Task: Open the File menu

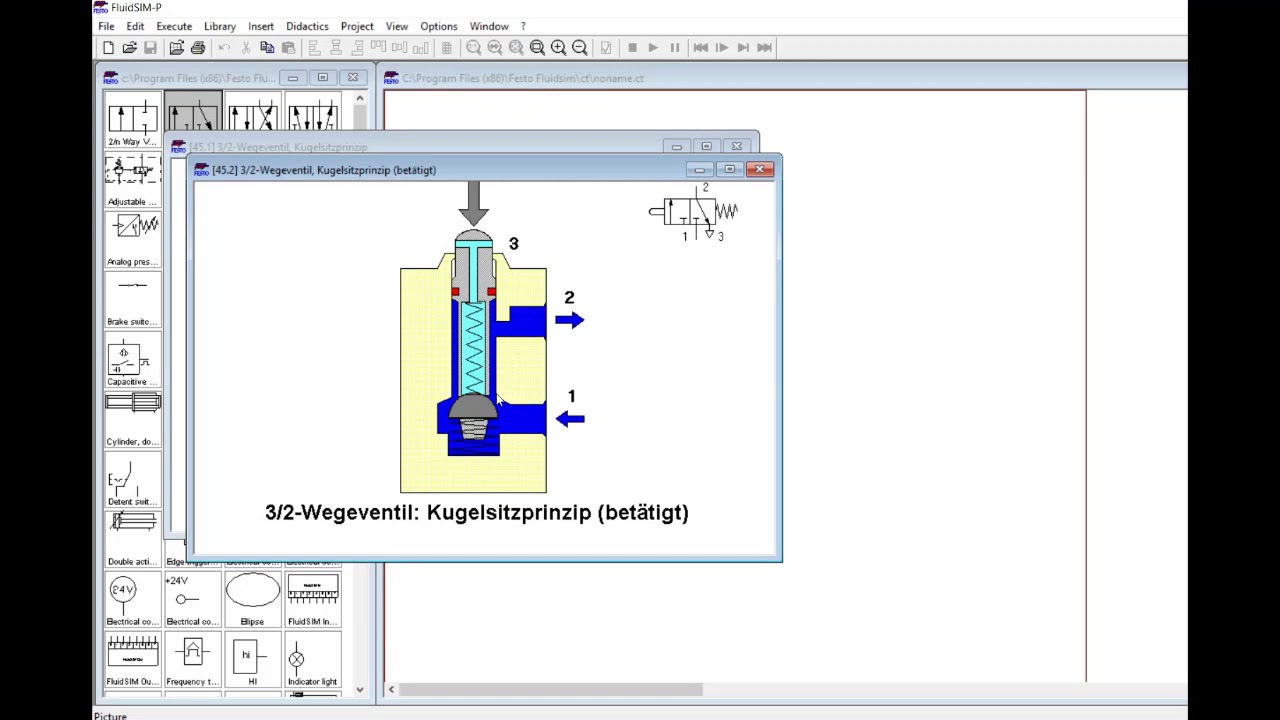Action: (106, 26)
